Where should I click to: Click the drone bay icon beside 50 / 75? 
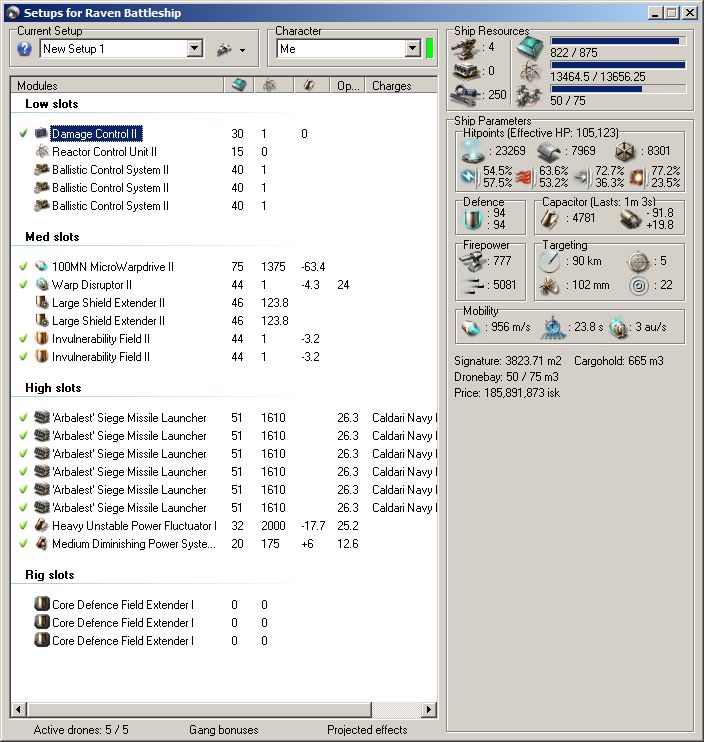(x=529, y=96)
